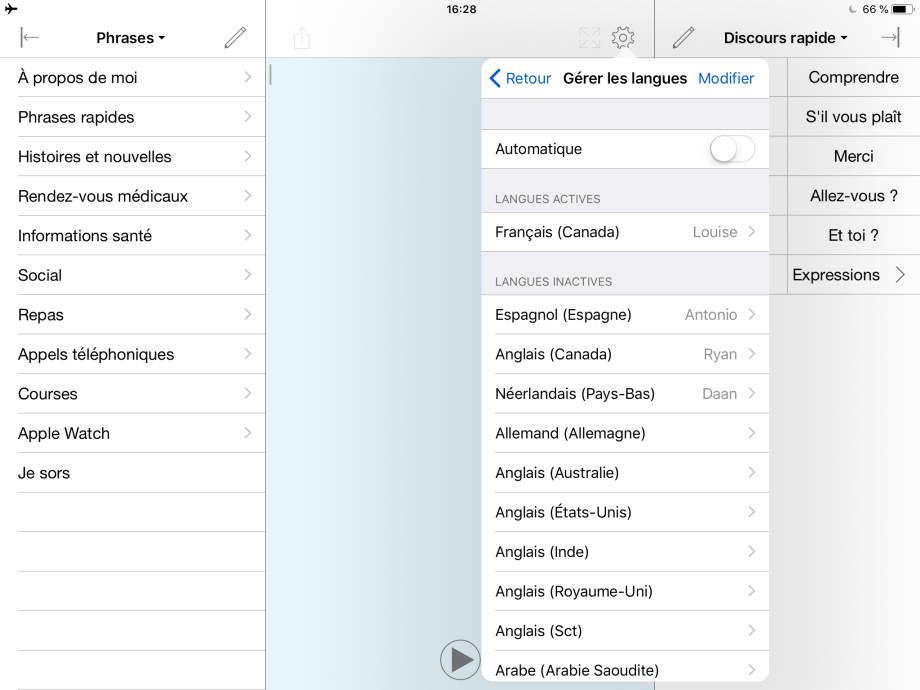This screenshot has height=690, width=920.
Task: Tap the full-screen expand icon
Action: 589,38
